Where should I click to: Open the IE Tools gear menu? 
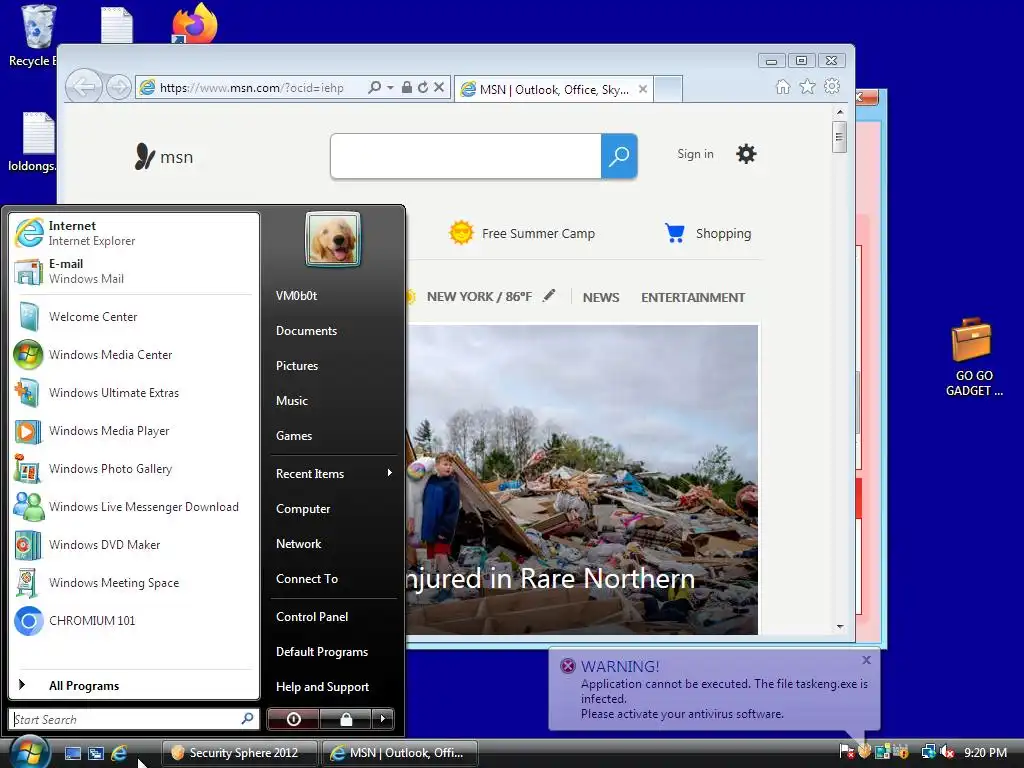coord(832,86)
